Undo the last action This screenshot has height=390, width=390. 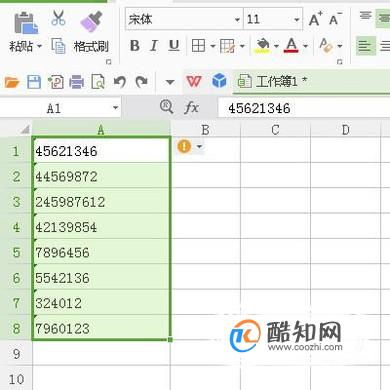tap(120, 82)
